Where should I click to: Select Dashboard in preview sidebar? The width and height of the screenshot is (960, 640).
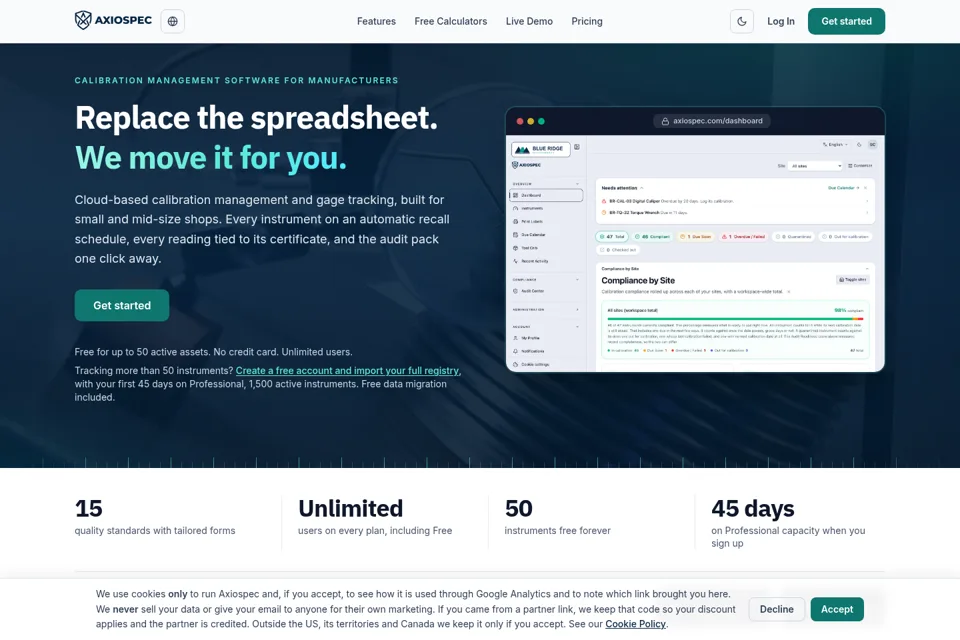[x=546, y=195]
